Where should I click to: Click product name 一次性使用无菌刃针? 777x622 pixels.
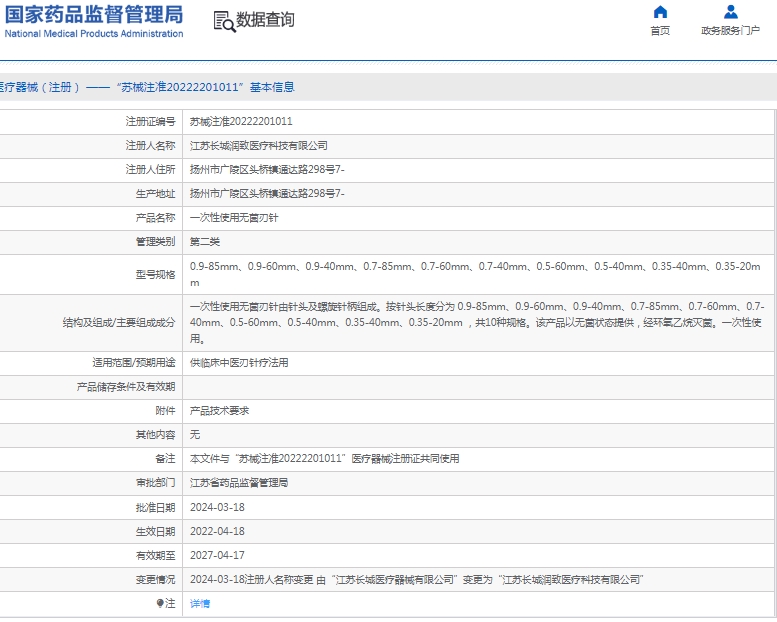[234, 218]
